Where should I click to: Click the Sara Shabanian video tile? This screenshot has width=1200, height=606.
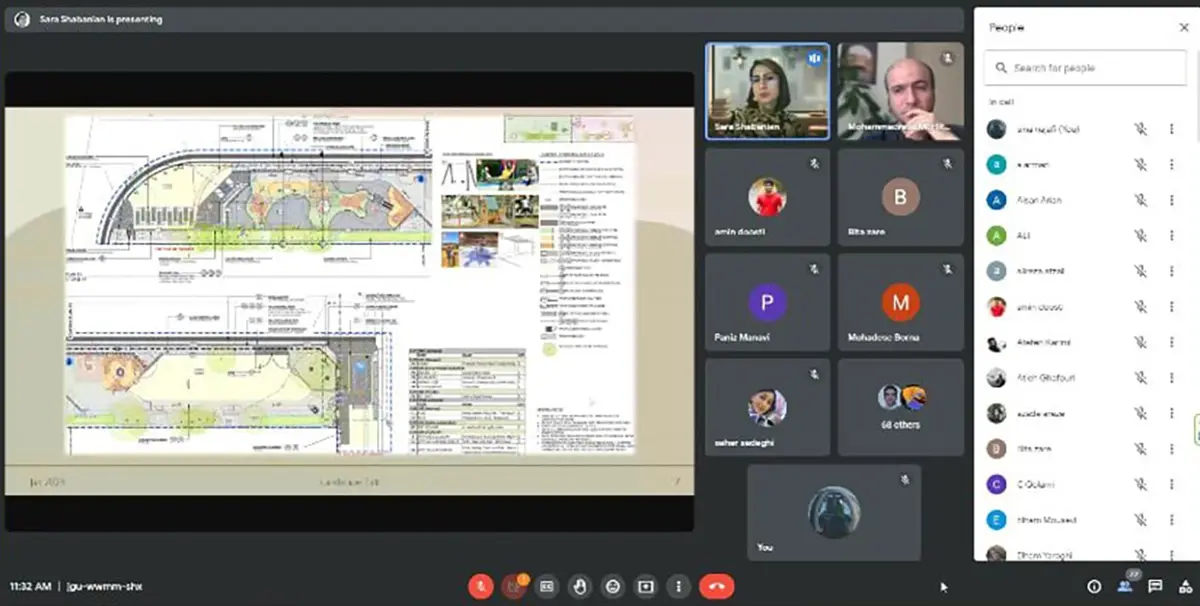pos(767,91)
